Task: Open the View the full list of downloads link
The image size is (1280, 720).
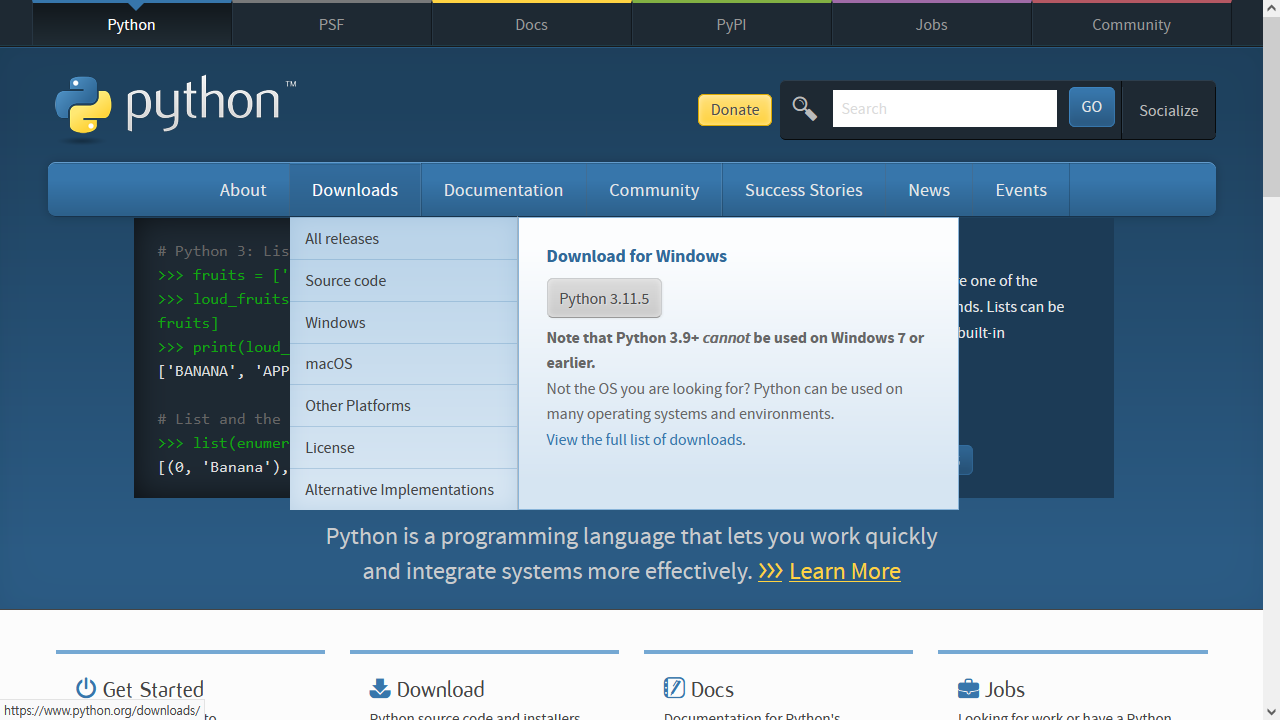Action: click(x=644, y=440)
